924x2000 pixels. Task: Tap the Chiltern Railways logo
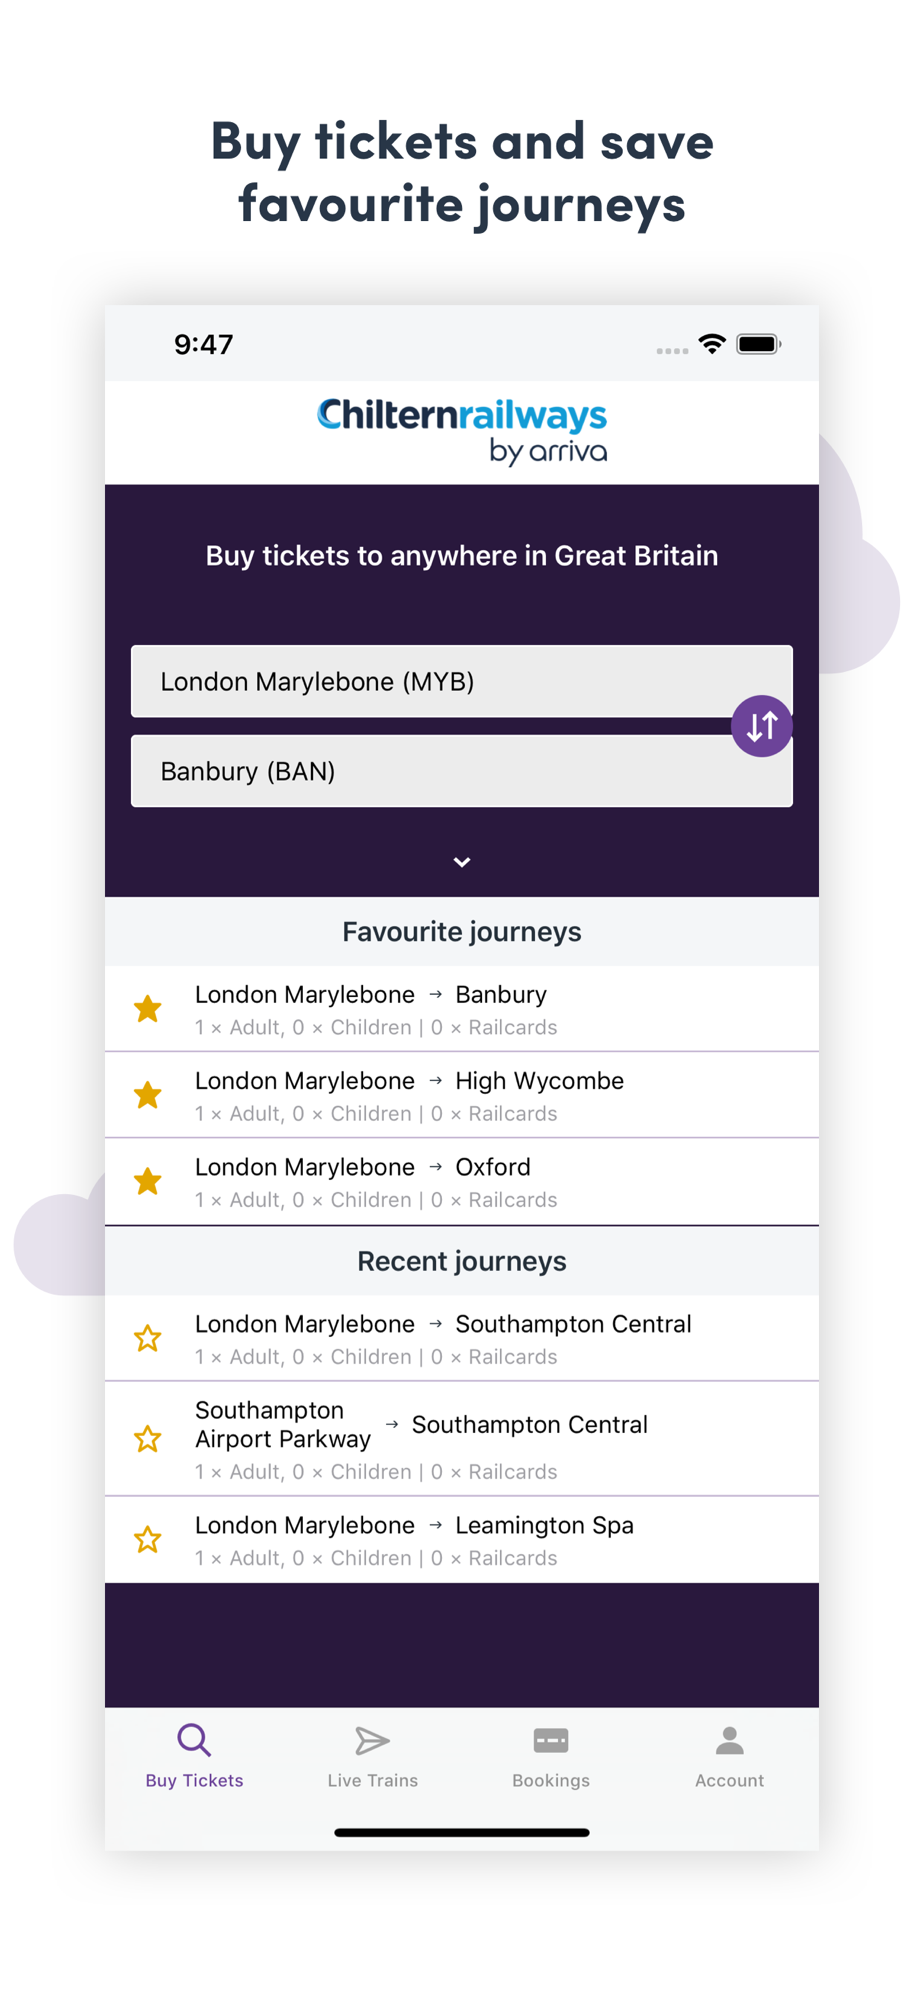pyautogui.click(x=462, y=431)
